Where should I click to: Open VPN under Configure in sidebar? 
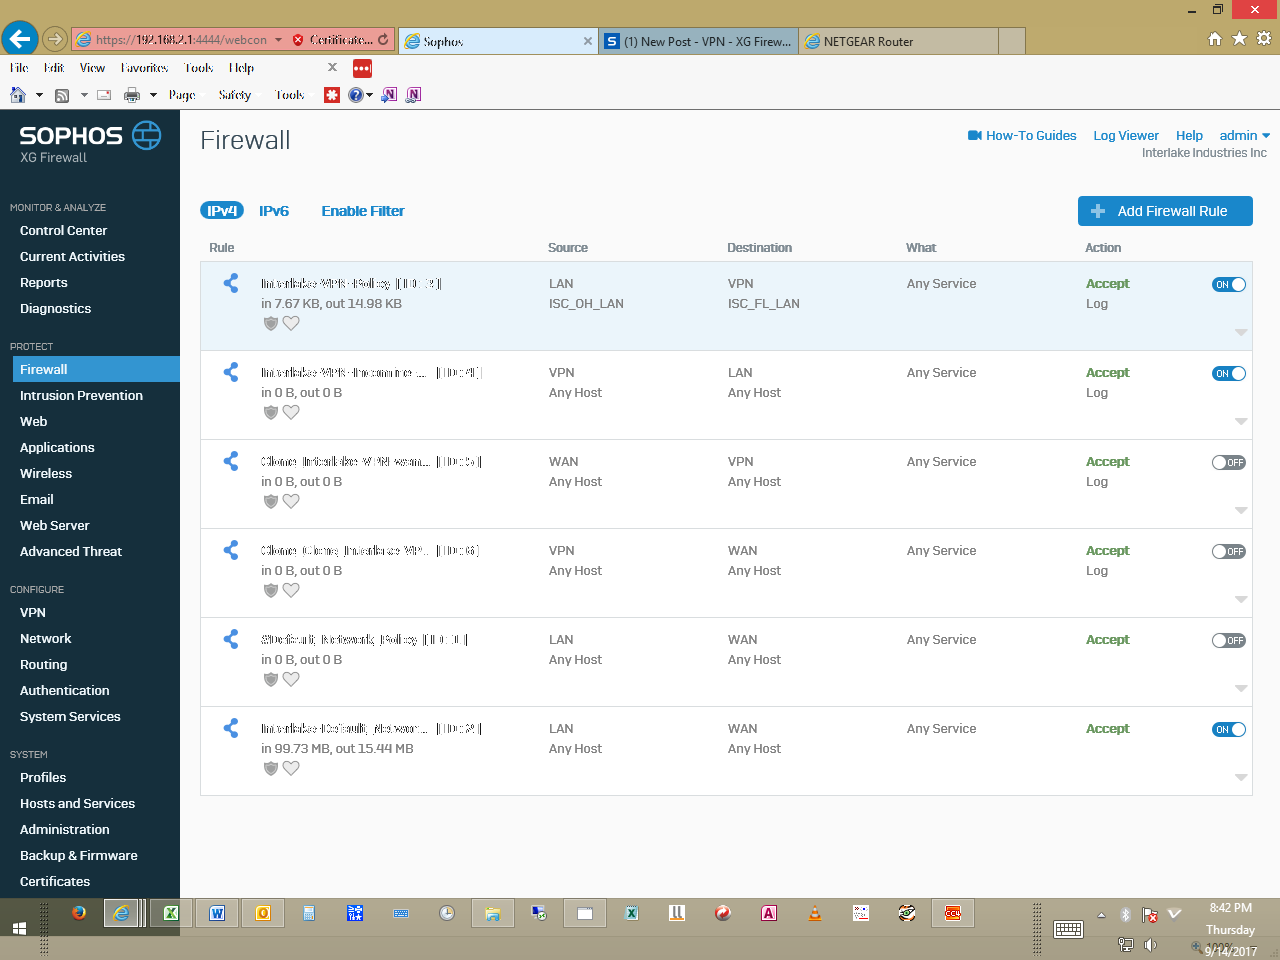tap(33, 612)
